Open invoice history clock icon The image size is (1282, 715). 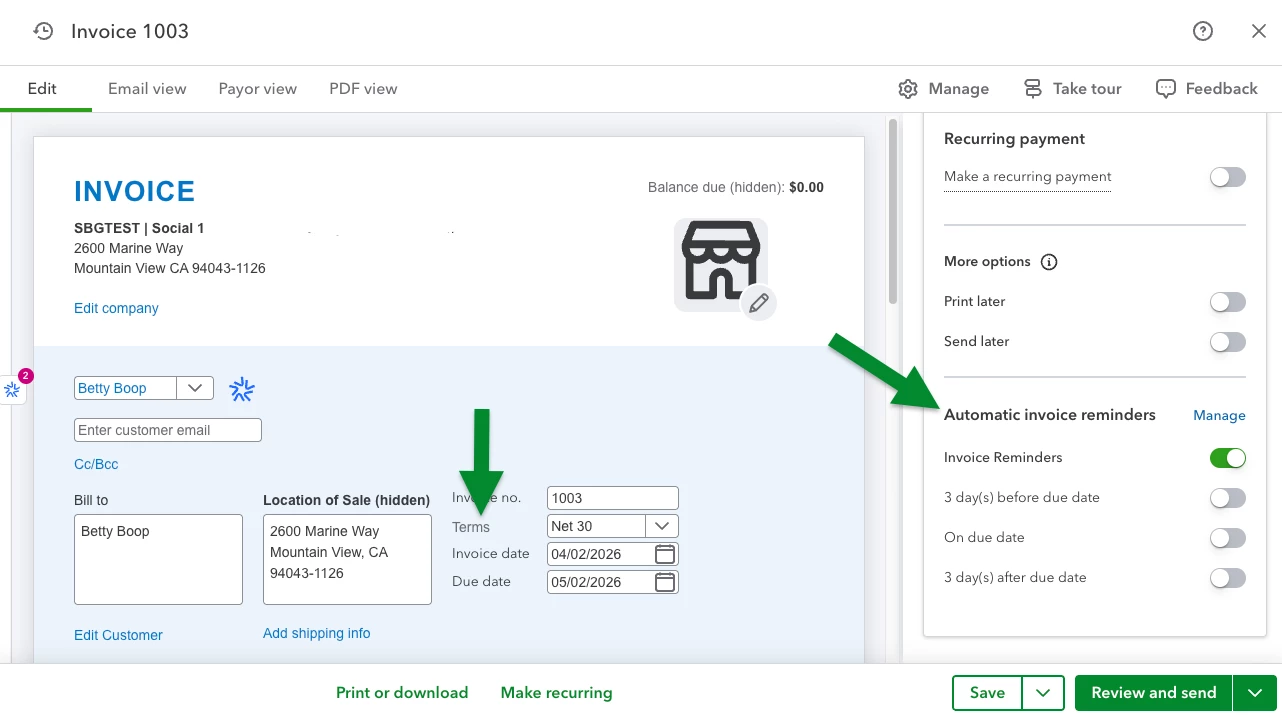click(43, 31)
